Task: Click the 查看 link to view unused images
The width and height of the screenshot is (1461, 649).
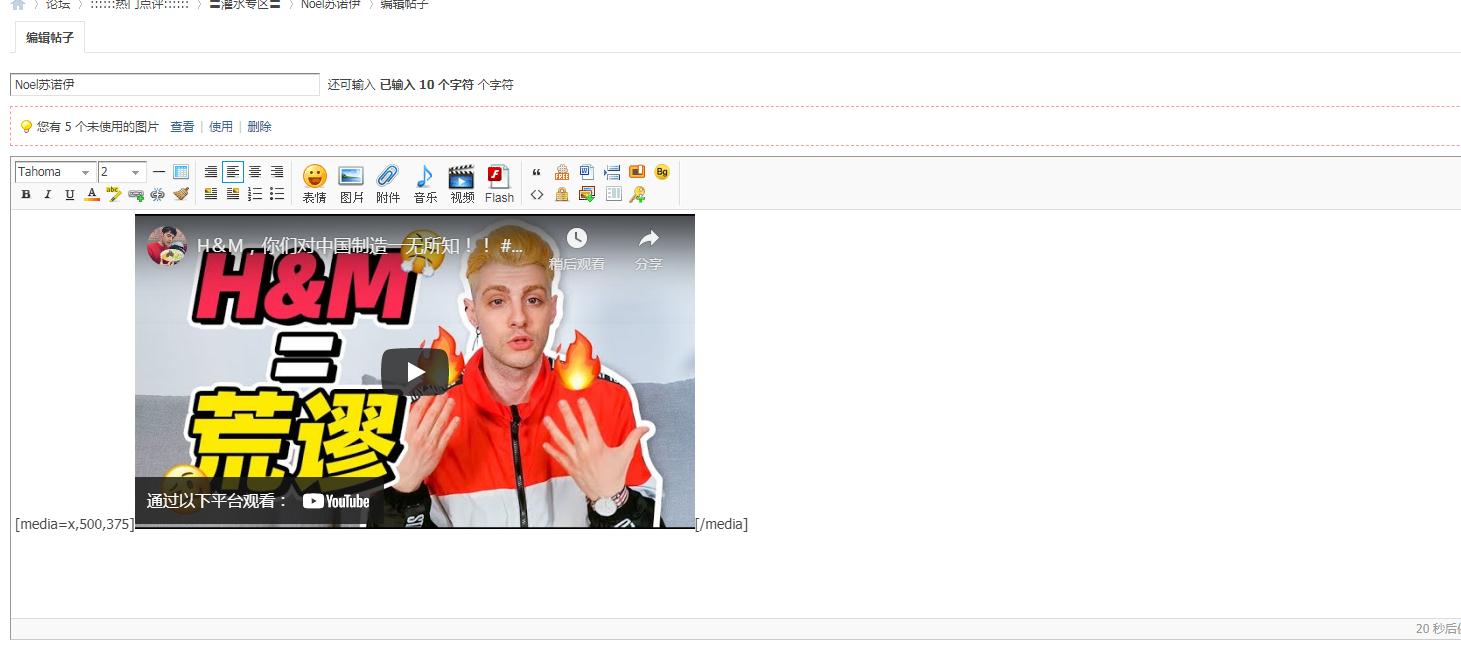Action: tap(181, 126)
